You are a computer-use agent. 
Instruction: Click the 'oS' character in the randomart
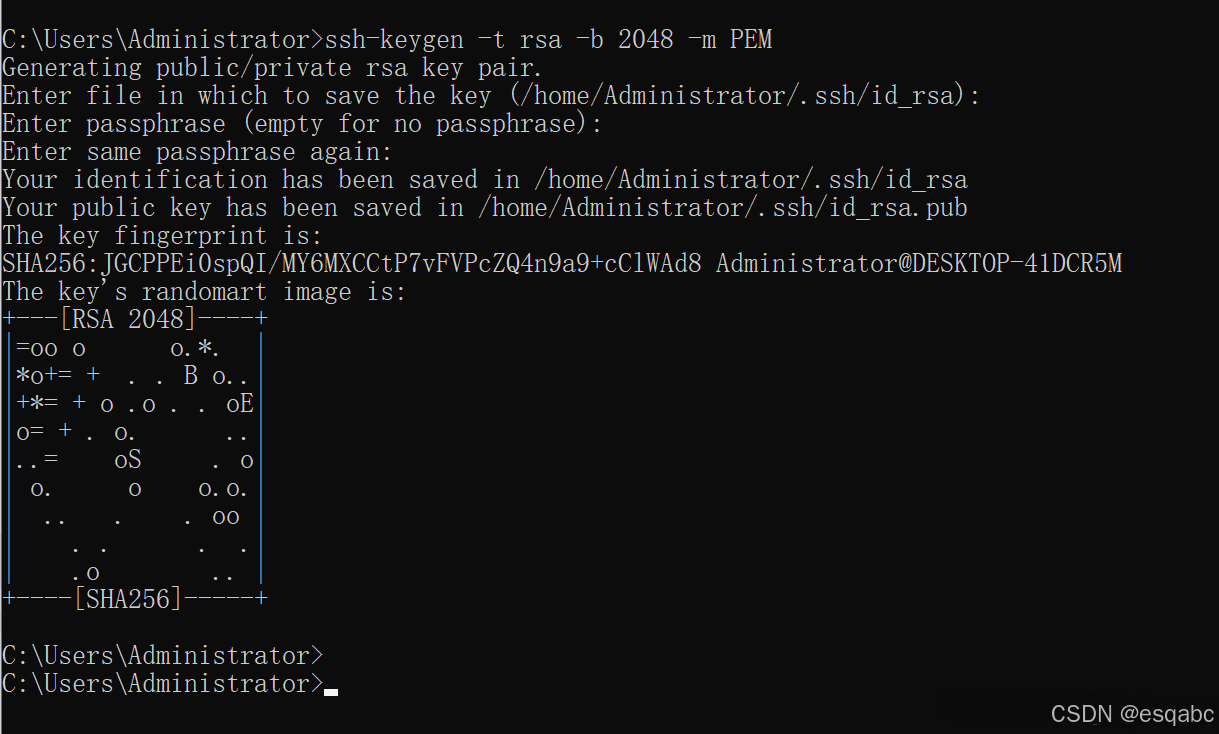pos(128,460)
